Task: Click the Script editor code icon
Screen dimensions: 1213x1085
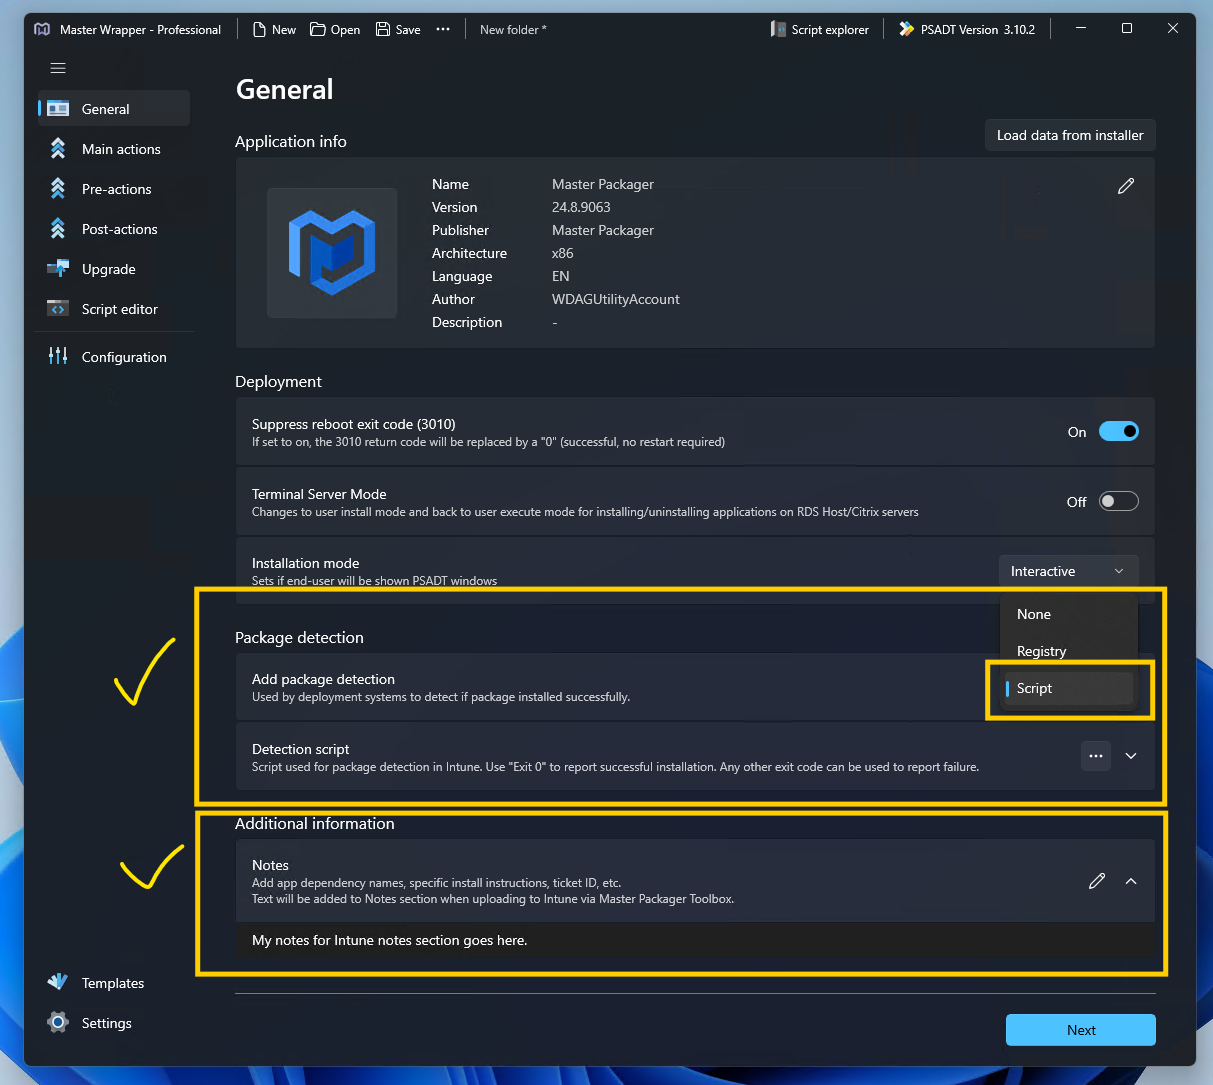Action: pos(58,309)
